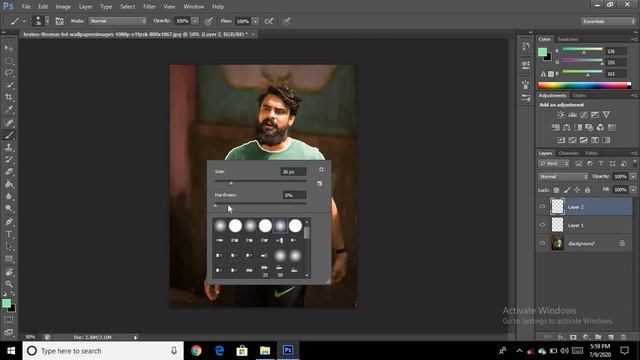Select the Rectangle shape tool
The width and height of the screenshot is (640, 360).
pyautogui.click(x=9, y=259)
